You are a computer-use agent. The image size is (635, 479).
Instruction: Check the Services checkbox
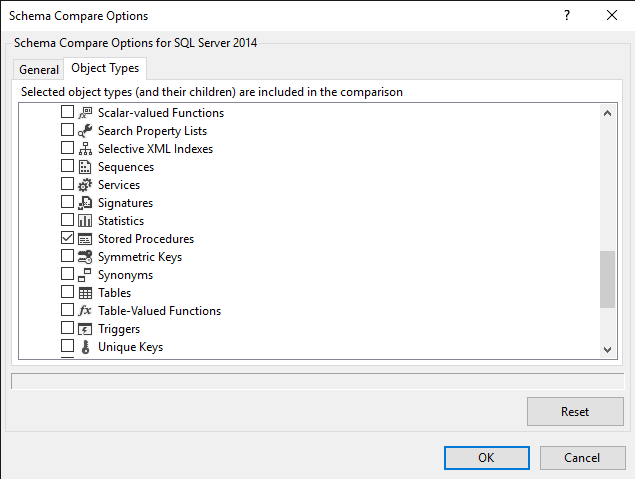tap(67, 184)
